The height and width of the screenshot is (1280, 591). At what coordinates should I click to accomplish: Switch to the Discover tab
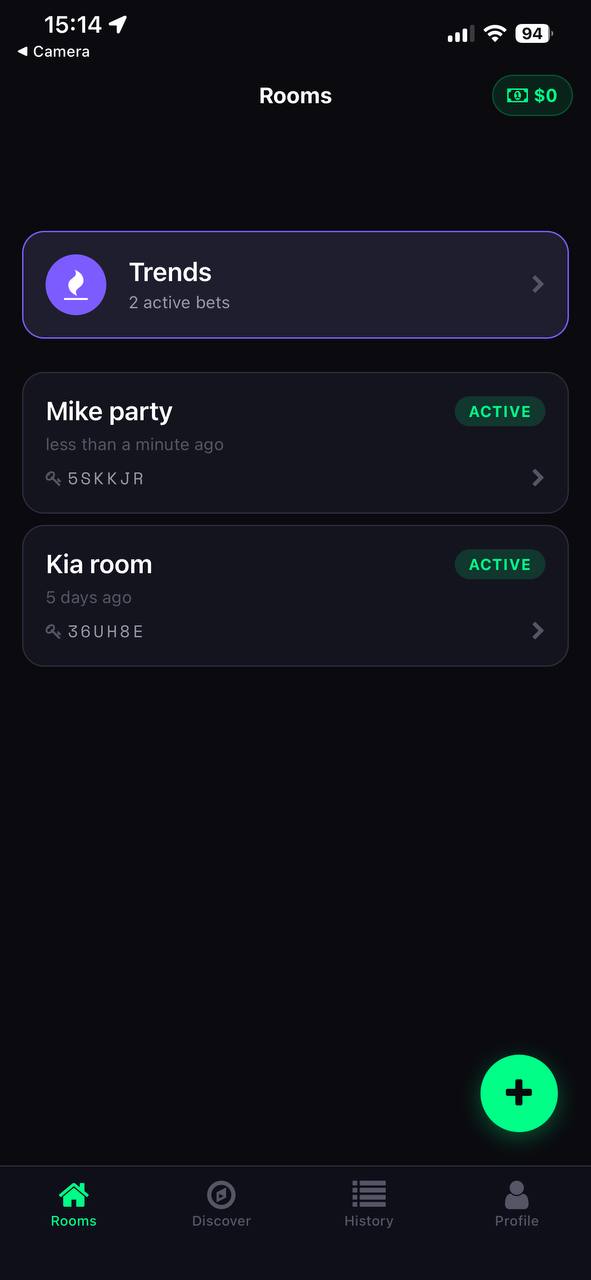pos(221,1202)
